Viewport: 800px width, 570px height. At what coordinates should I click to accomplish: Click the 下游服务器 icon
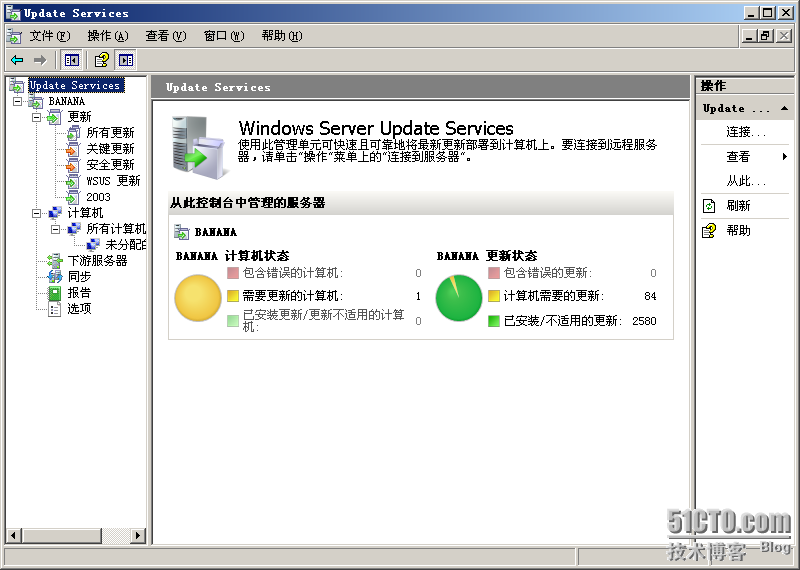pos(54,261)
